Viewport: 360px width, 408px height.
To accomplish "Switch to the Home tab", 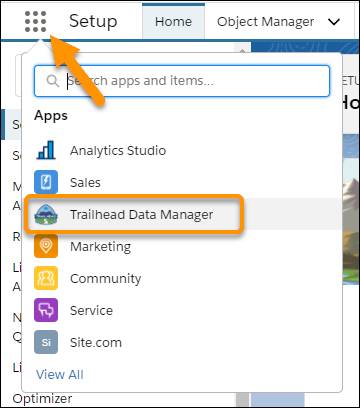I will tap(173, 22).
